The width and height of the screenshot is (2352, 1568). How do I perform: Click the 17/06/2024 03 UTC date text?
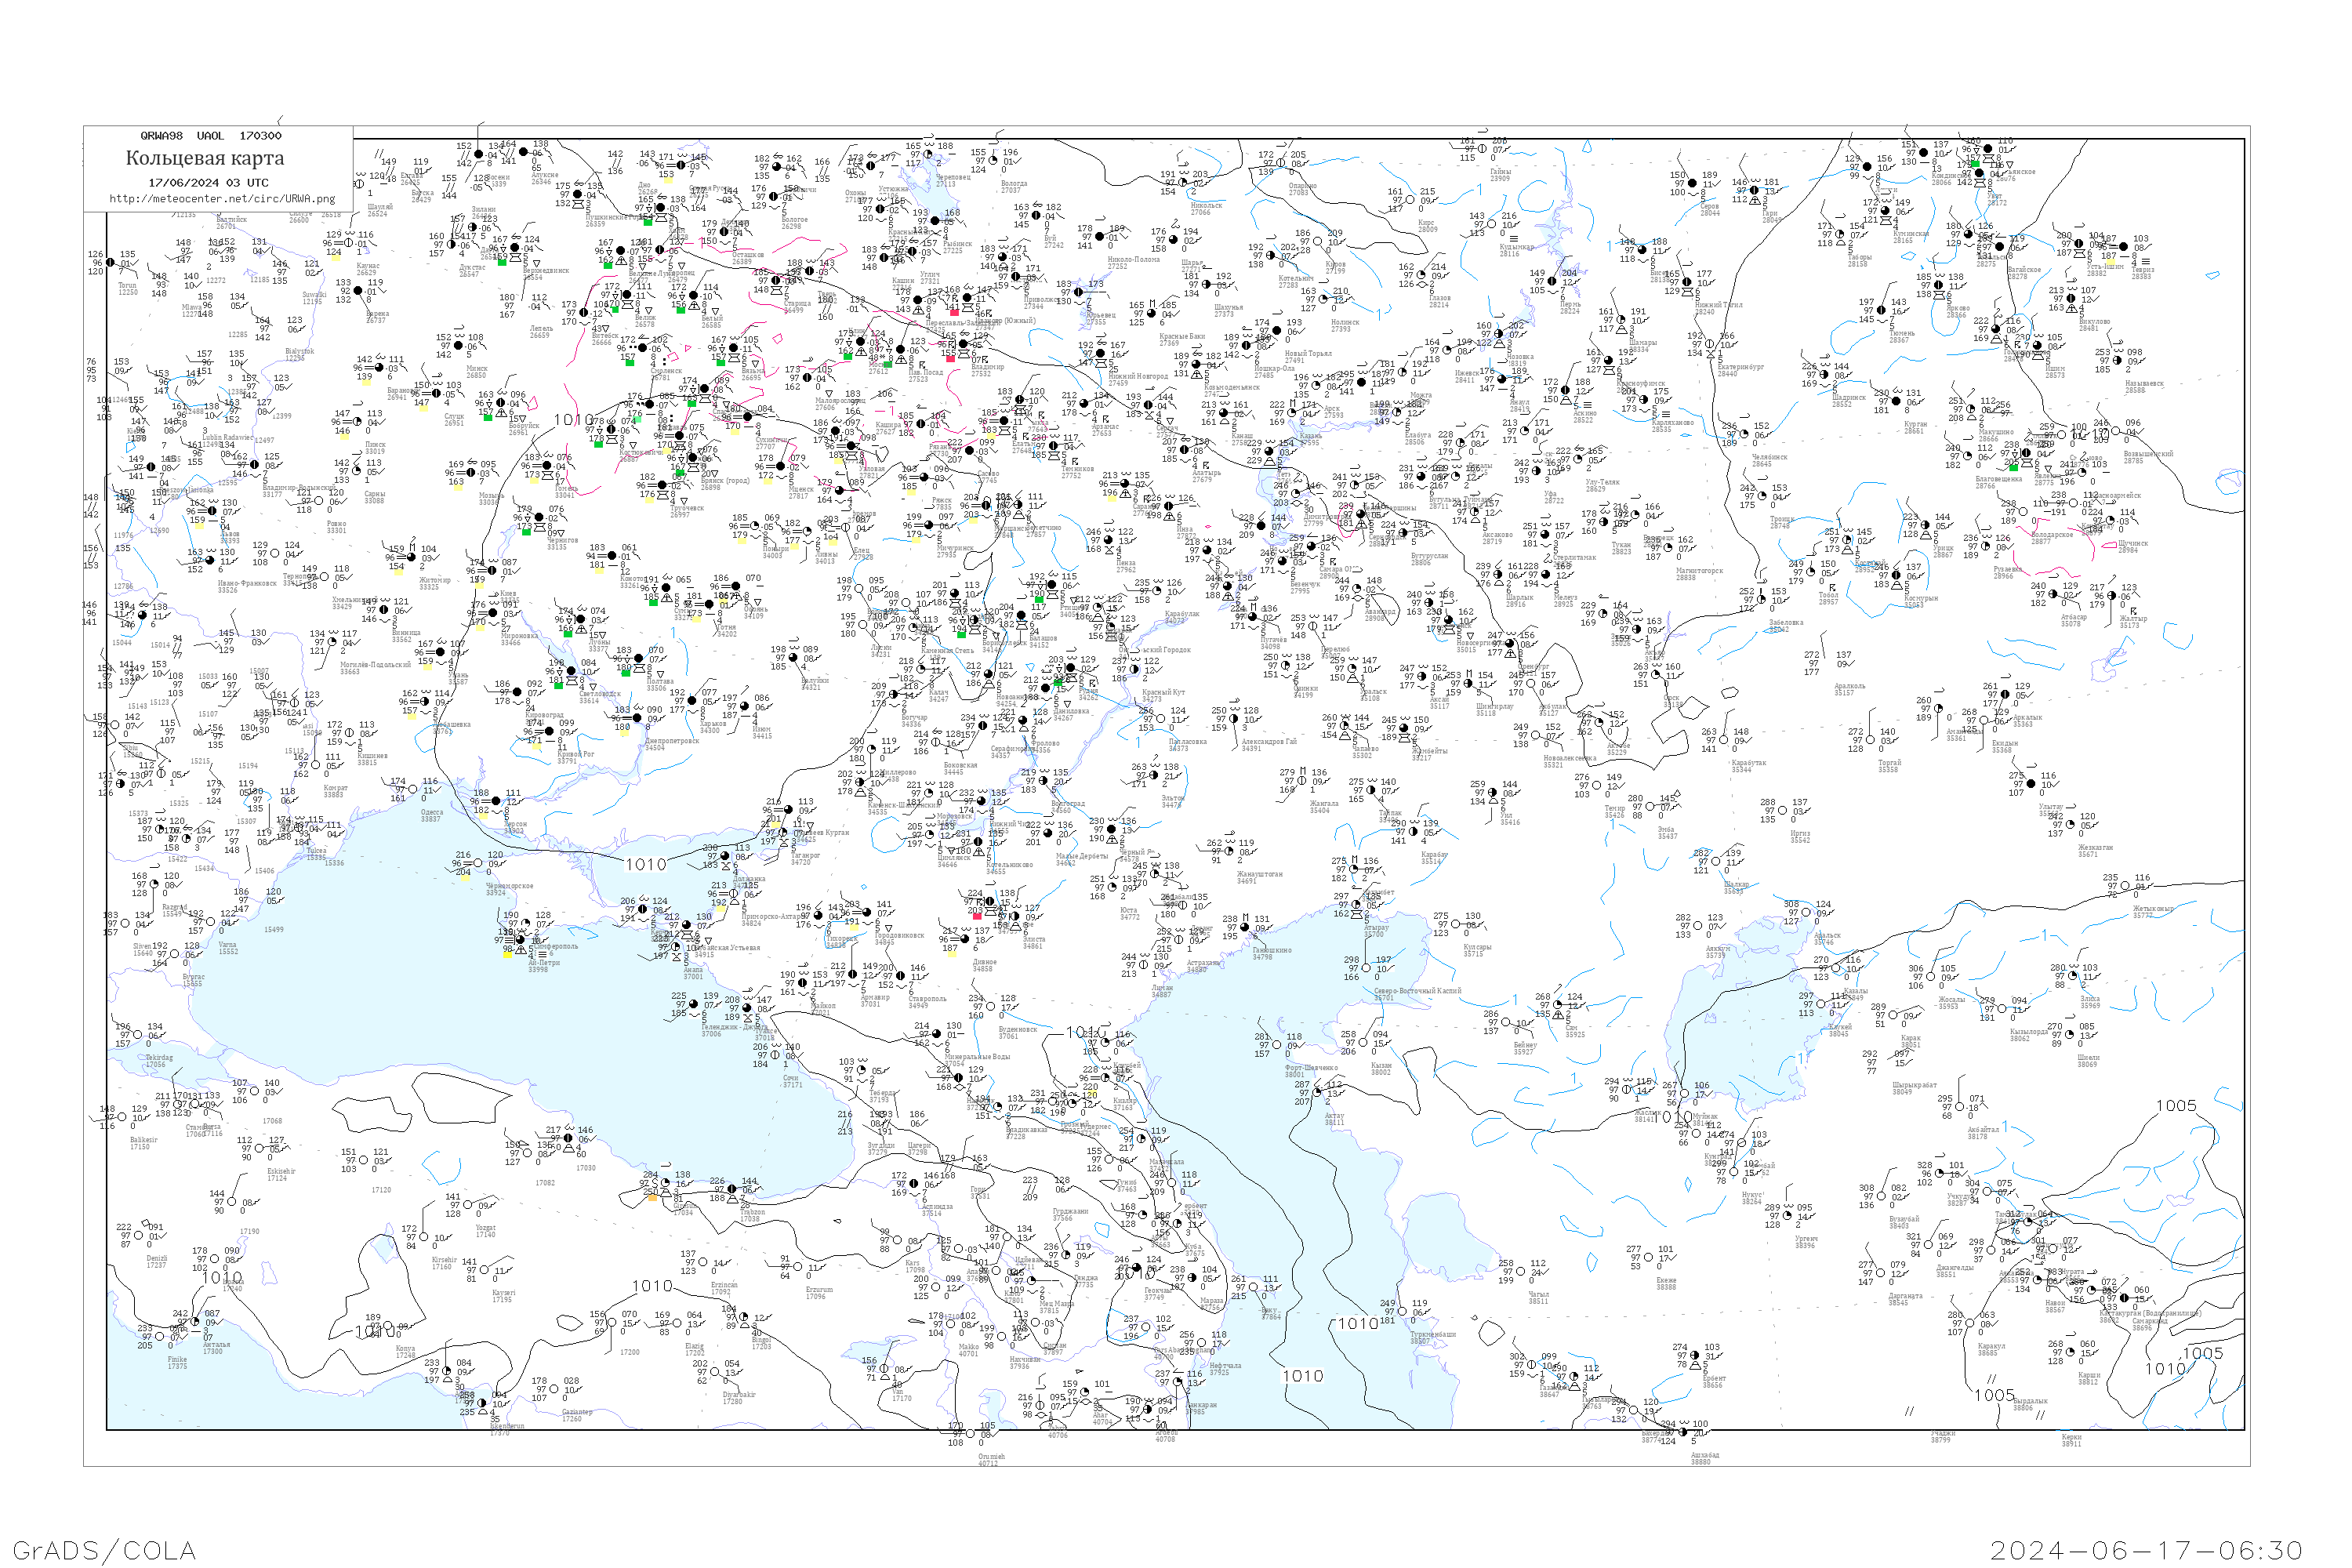pos(208,183)
